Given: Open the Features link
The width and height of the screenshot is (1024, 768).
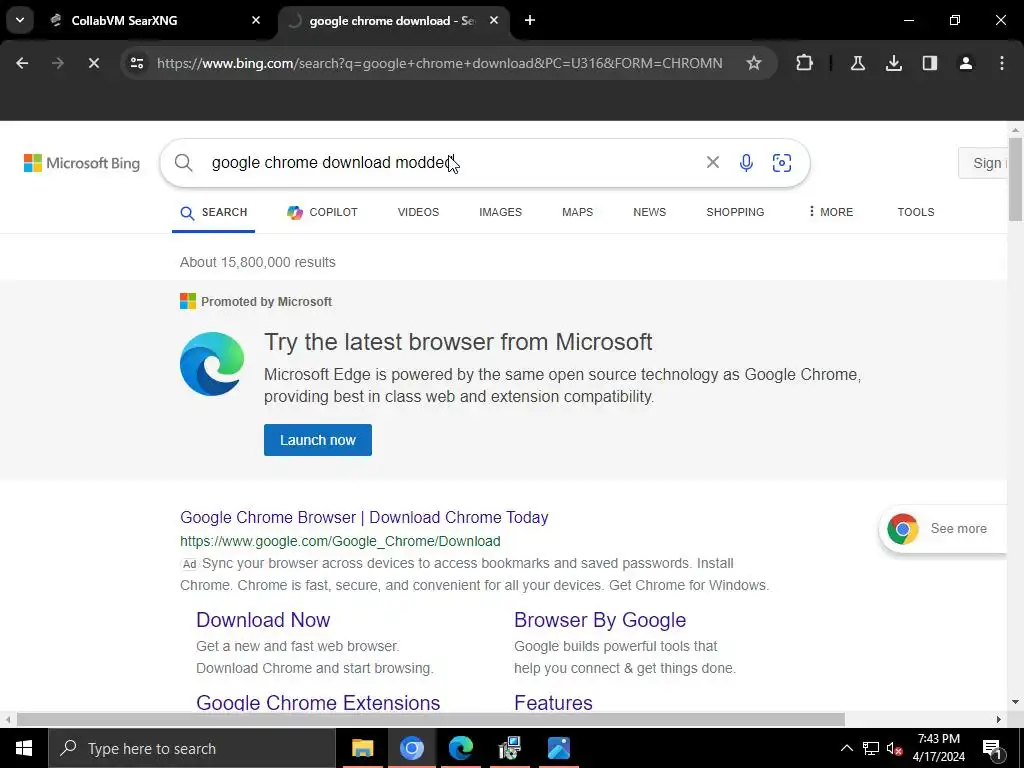Looking at the screenshot, I should (553, 702).
